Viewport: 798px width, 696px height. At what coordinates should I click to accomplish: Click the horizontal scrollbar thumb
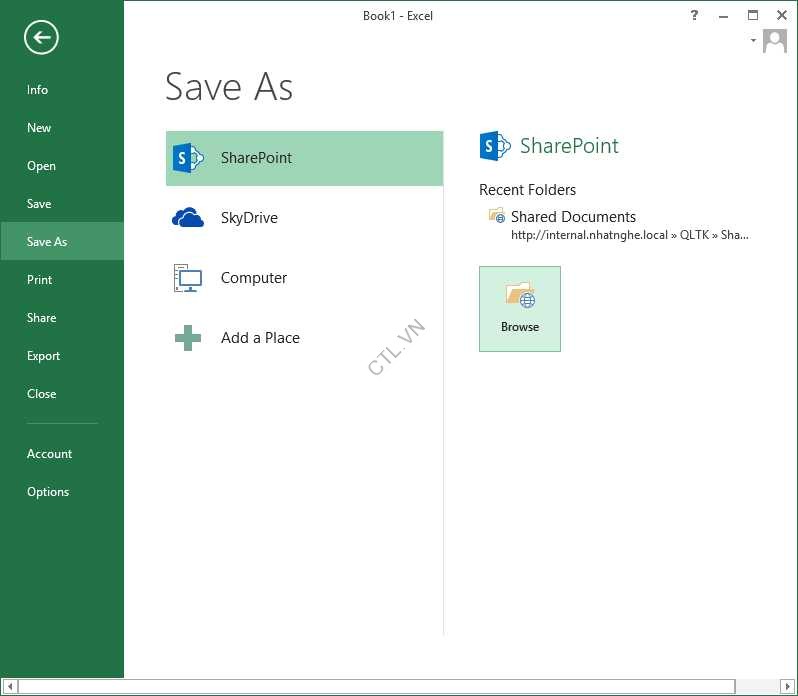click(x=377, y=686)
